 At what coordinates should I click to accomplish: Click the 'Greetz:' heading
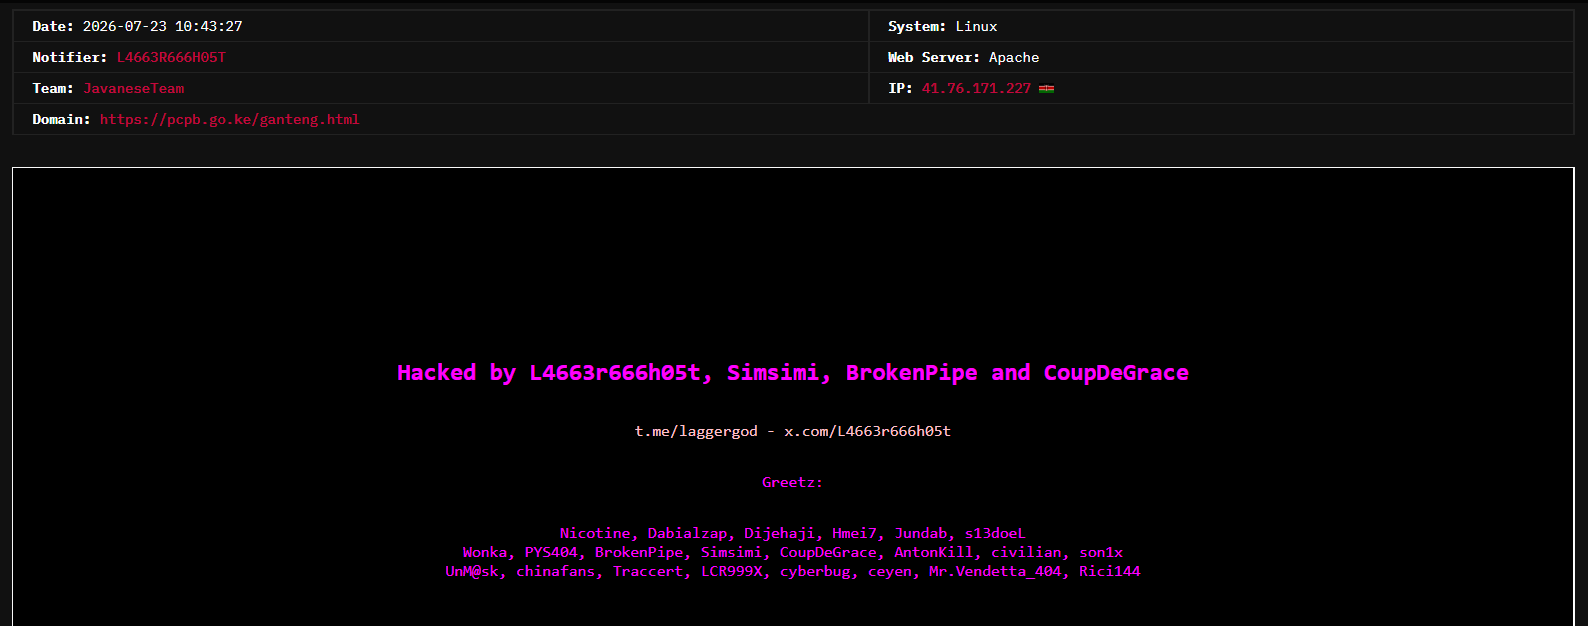coord(793,482)
